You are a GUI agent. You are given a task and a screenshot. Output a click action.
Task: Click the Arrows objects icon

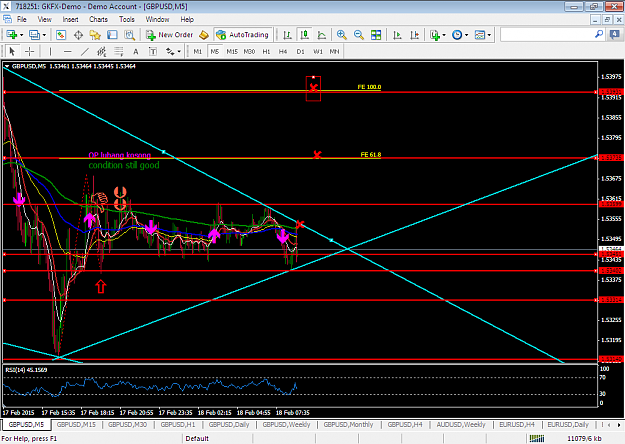coord(170,51)
